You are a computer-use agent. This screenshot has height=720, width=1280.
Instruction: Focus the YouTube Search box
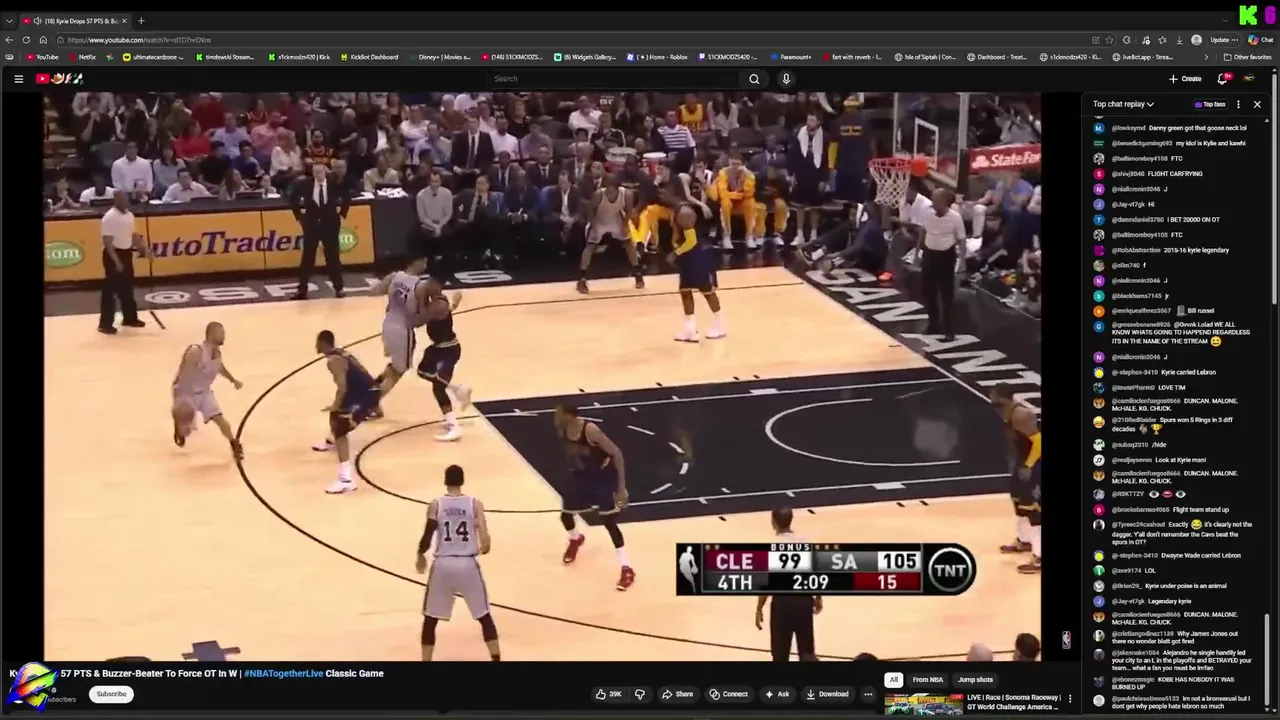613,79
